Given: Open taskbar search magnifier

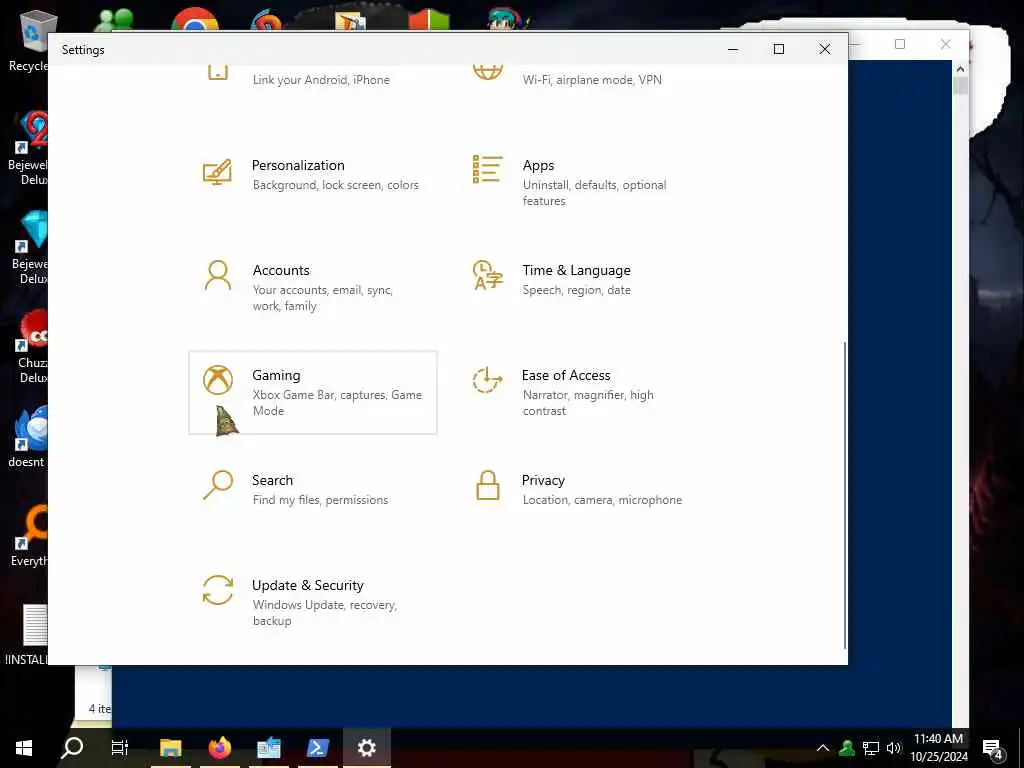Looking at the screenshot, I should pyautogui.click(x=72, y=748).
